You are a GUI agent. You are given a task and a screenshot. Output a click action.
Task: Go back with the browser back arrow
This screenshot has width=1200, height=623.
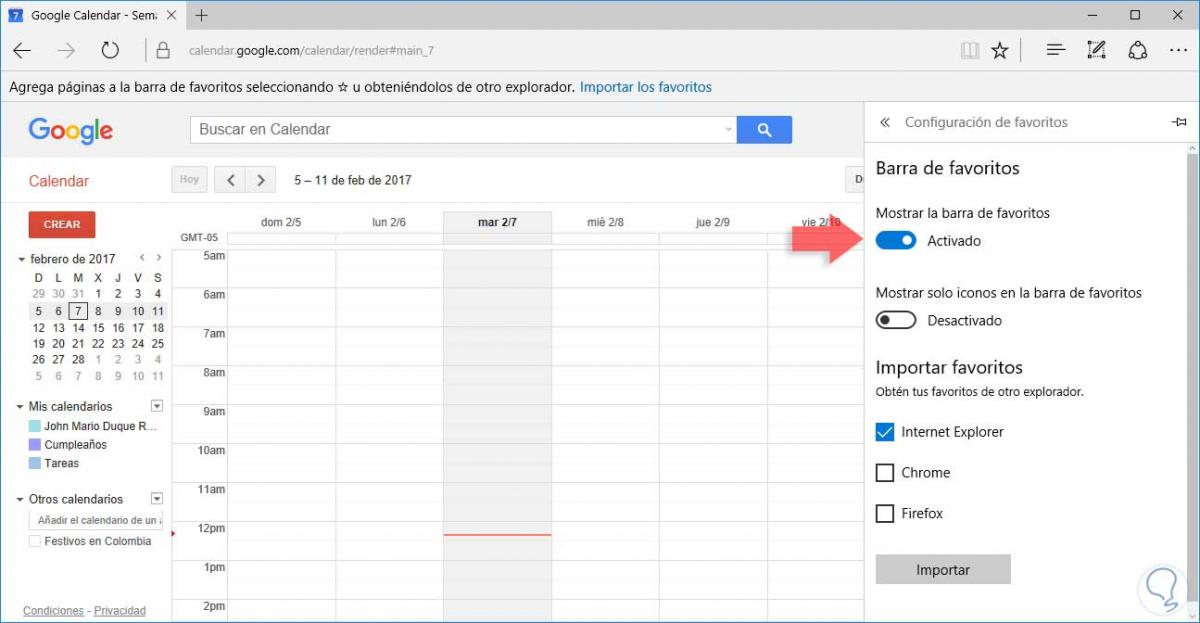[22, 50]
